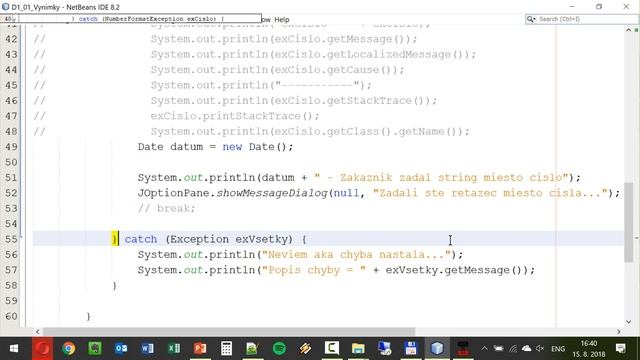Click the horizontal scrollbar thumb in editor
The width and height of the screenshot is (640, 360).
coord(229,331)
